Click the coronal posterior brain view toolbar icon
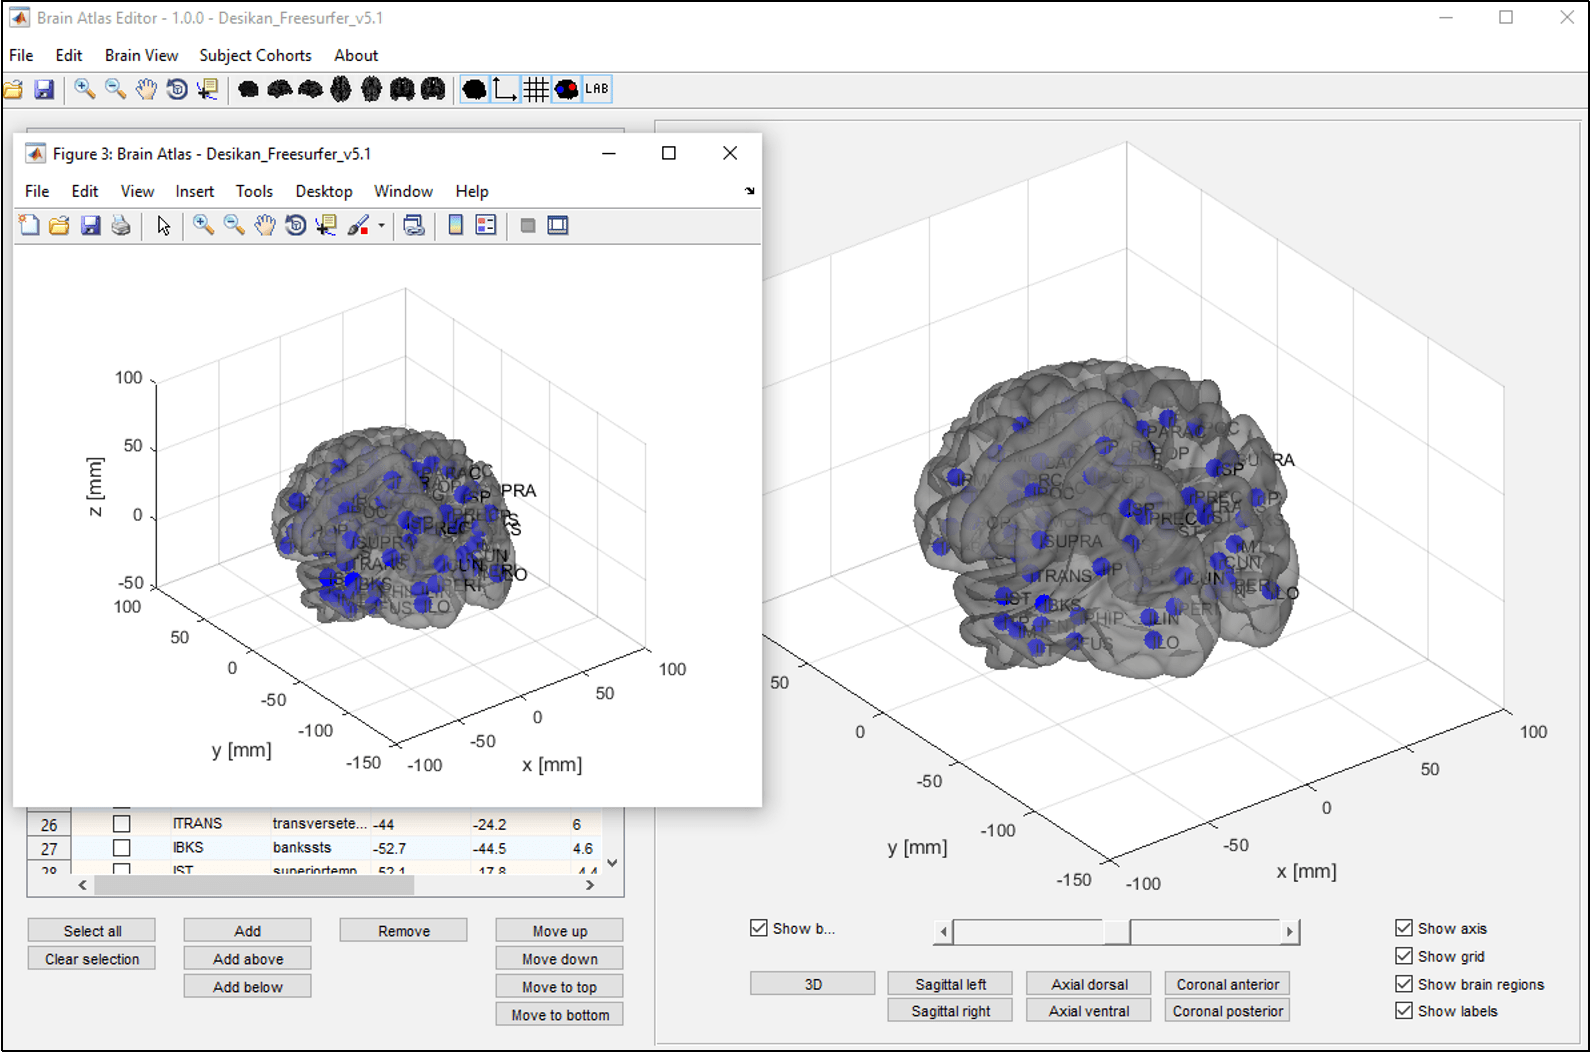The width and height of the screenshot is (1590, 1052). tap(433, 90)
